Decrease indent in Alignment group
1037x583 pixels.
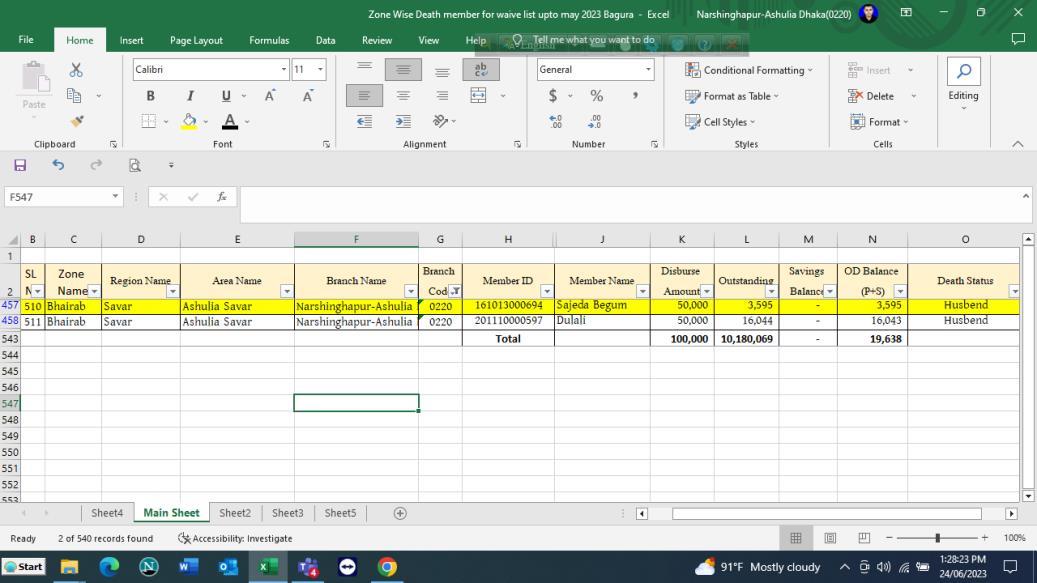click(364, 122)
